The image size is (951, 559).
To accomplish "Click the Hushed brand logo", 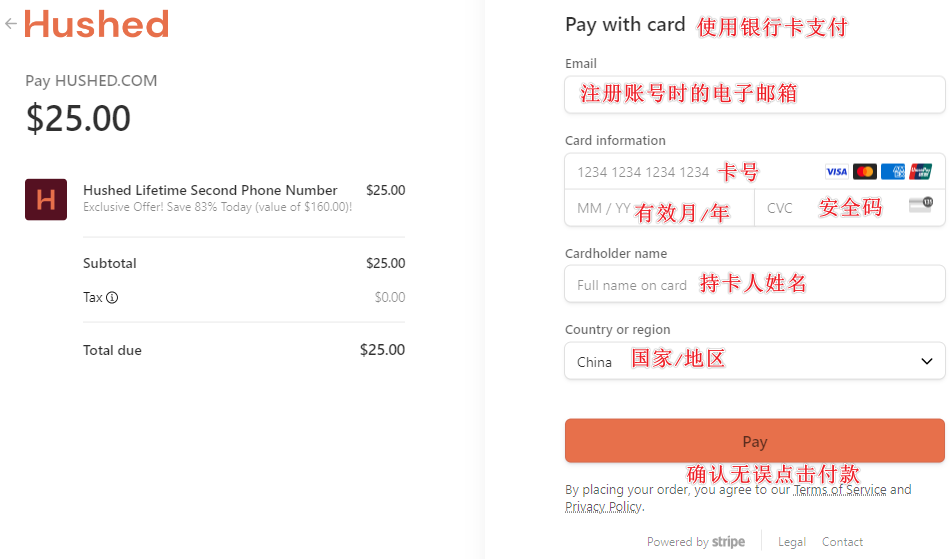I will (96, 24).
